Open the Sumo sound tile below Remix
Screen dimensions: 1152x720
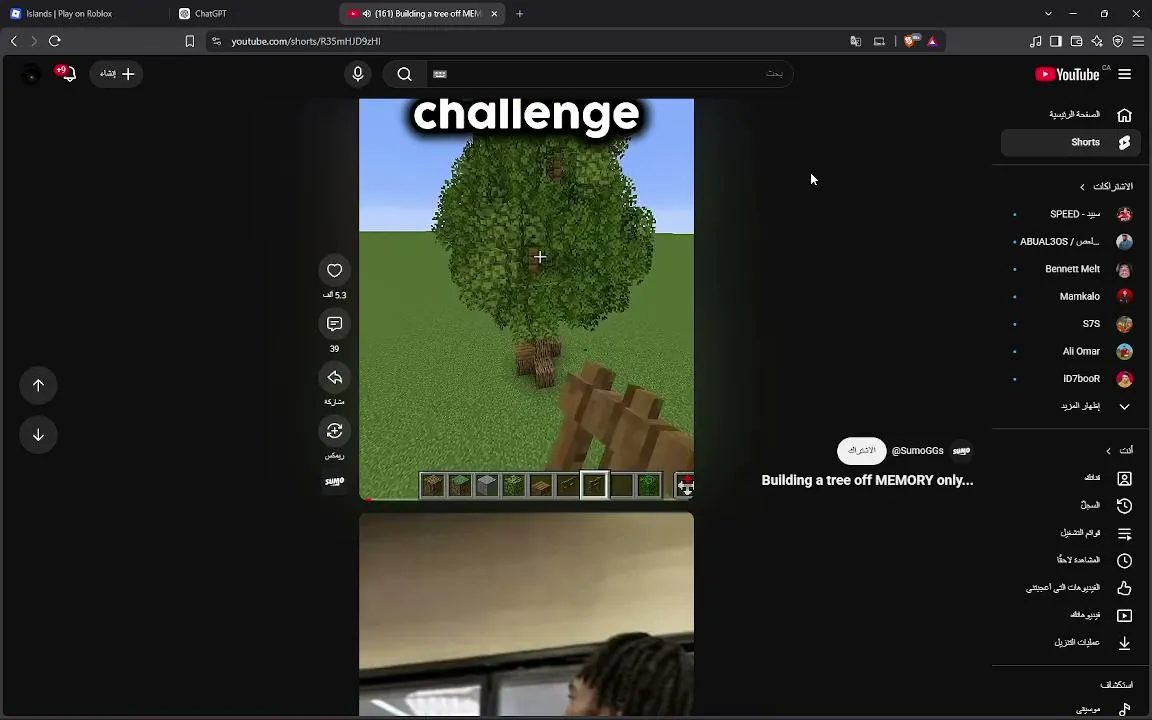click(334, 482)
